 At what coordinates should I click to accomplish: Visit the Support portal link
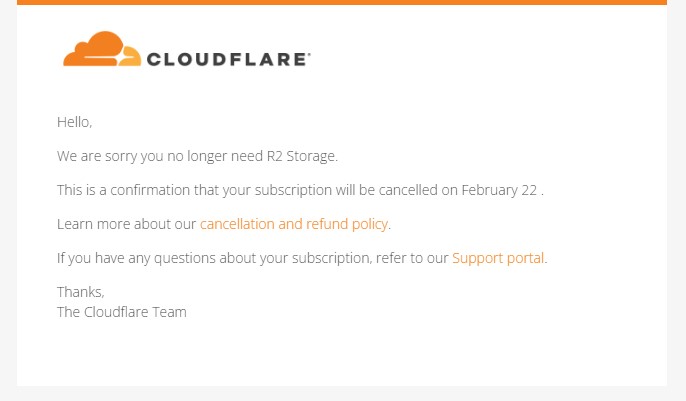click(x=498, y=258)
